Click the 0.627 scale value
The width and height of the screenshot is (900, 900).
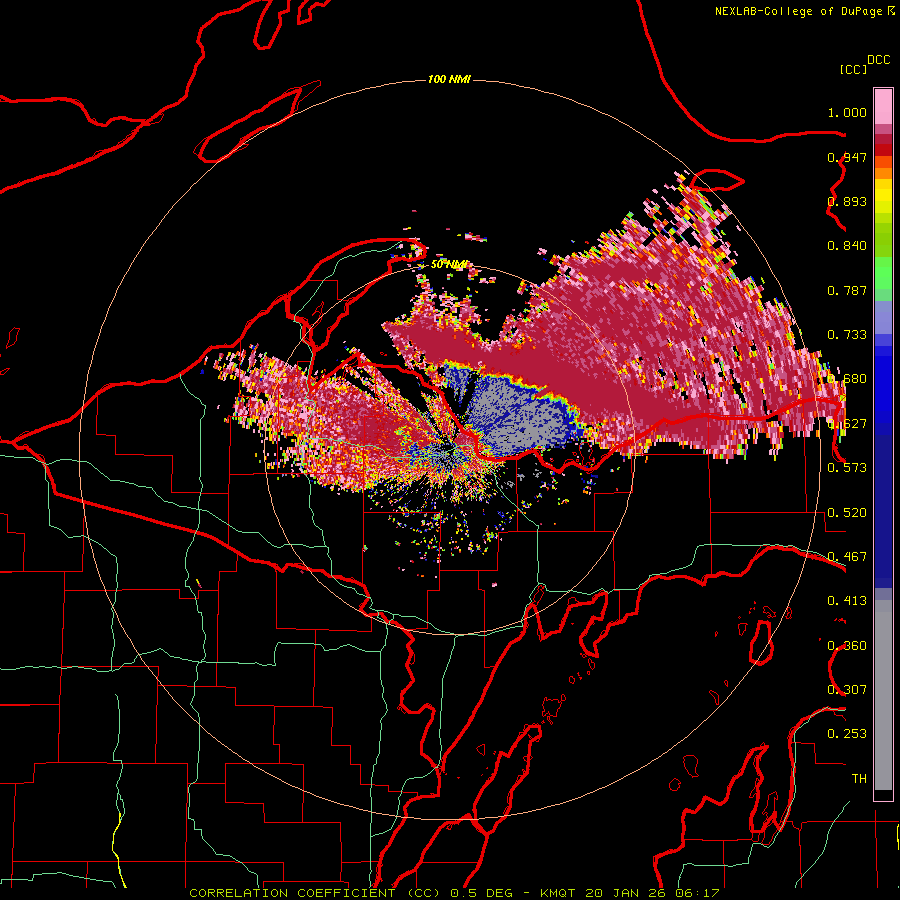coord(847,424)
